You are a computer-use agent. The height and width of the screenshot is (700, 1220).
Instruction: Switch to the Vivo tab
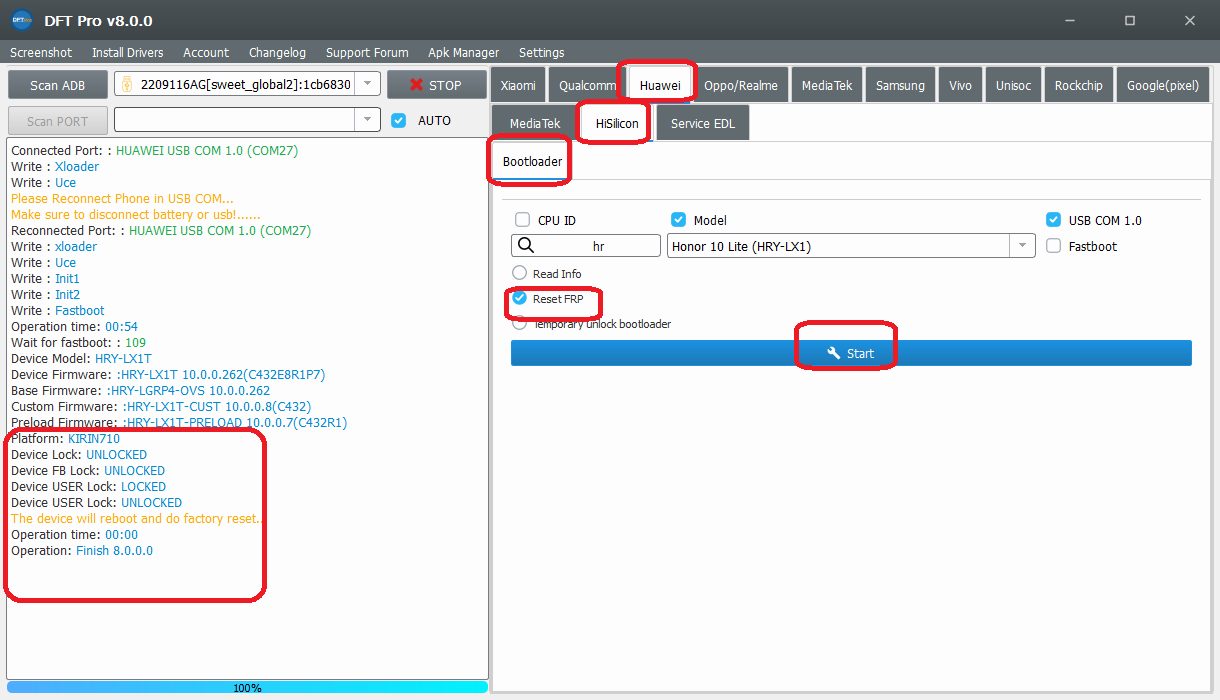coord(960,85)
